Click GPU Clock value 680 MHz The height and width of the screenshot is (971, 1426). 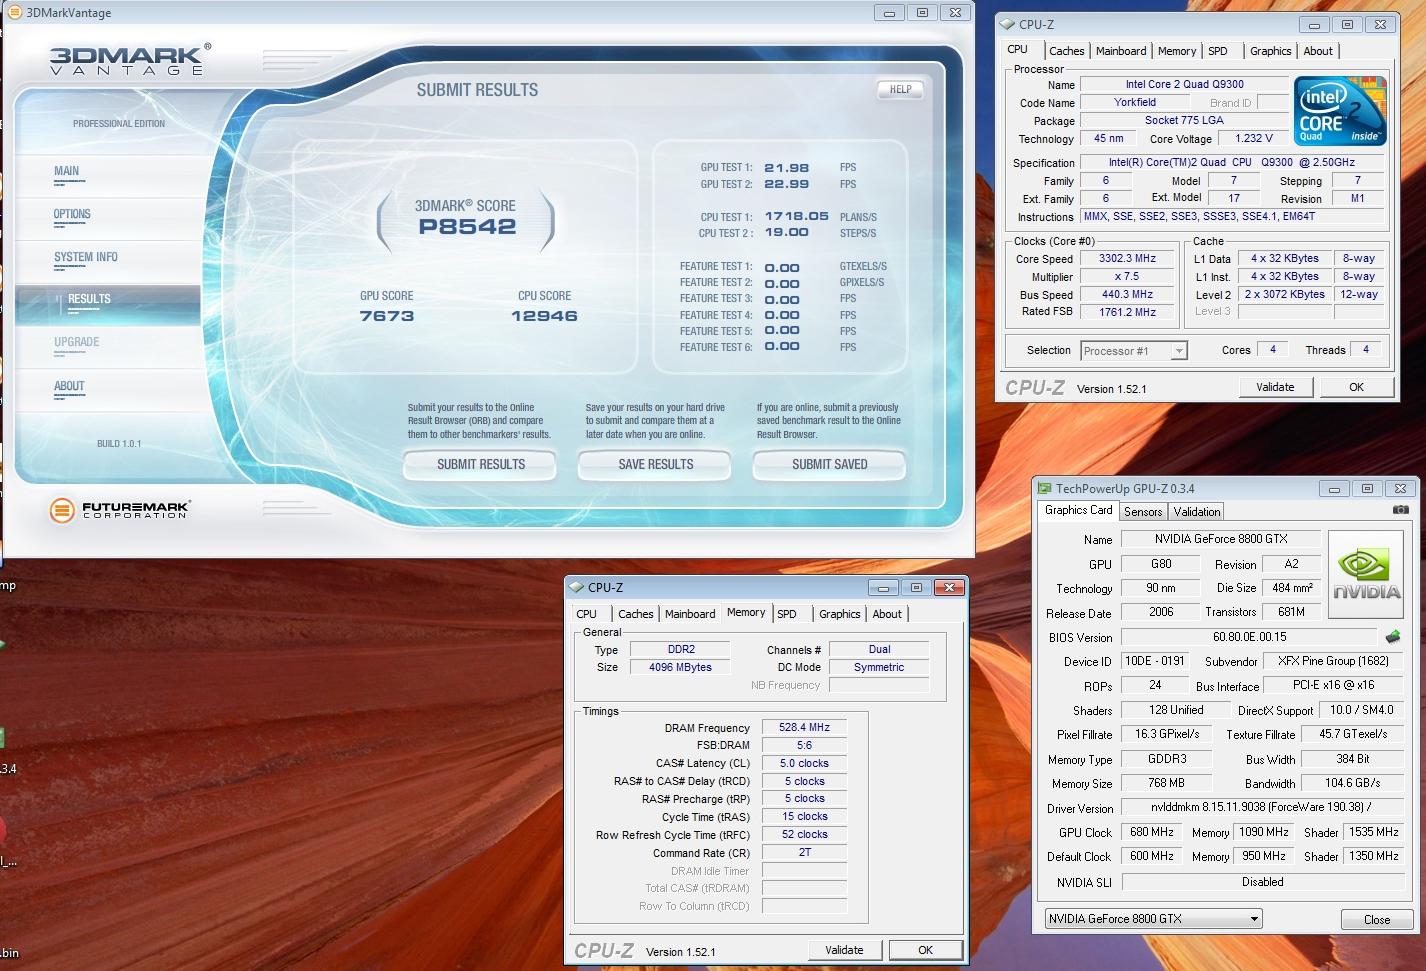tap(1151, 832)
